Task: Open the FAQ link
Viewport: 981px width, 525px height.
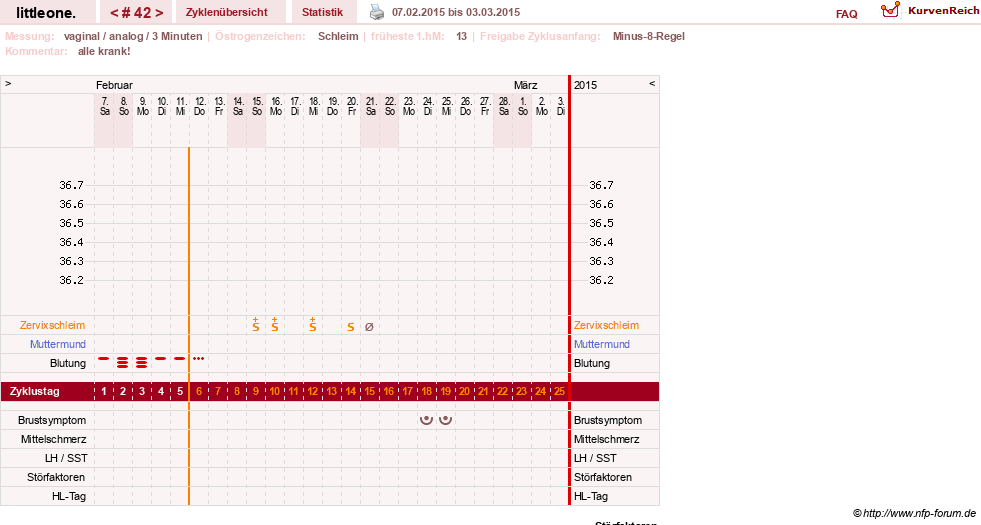Action: click(846, 14)
